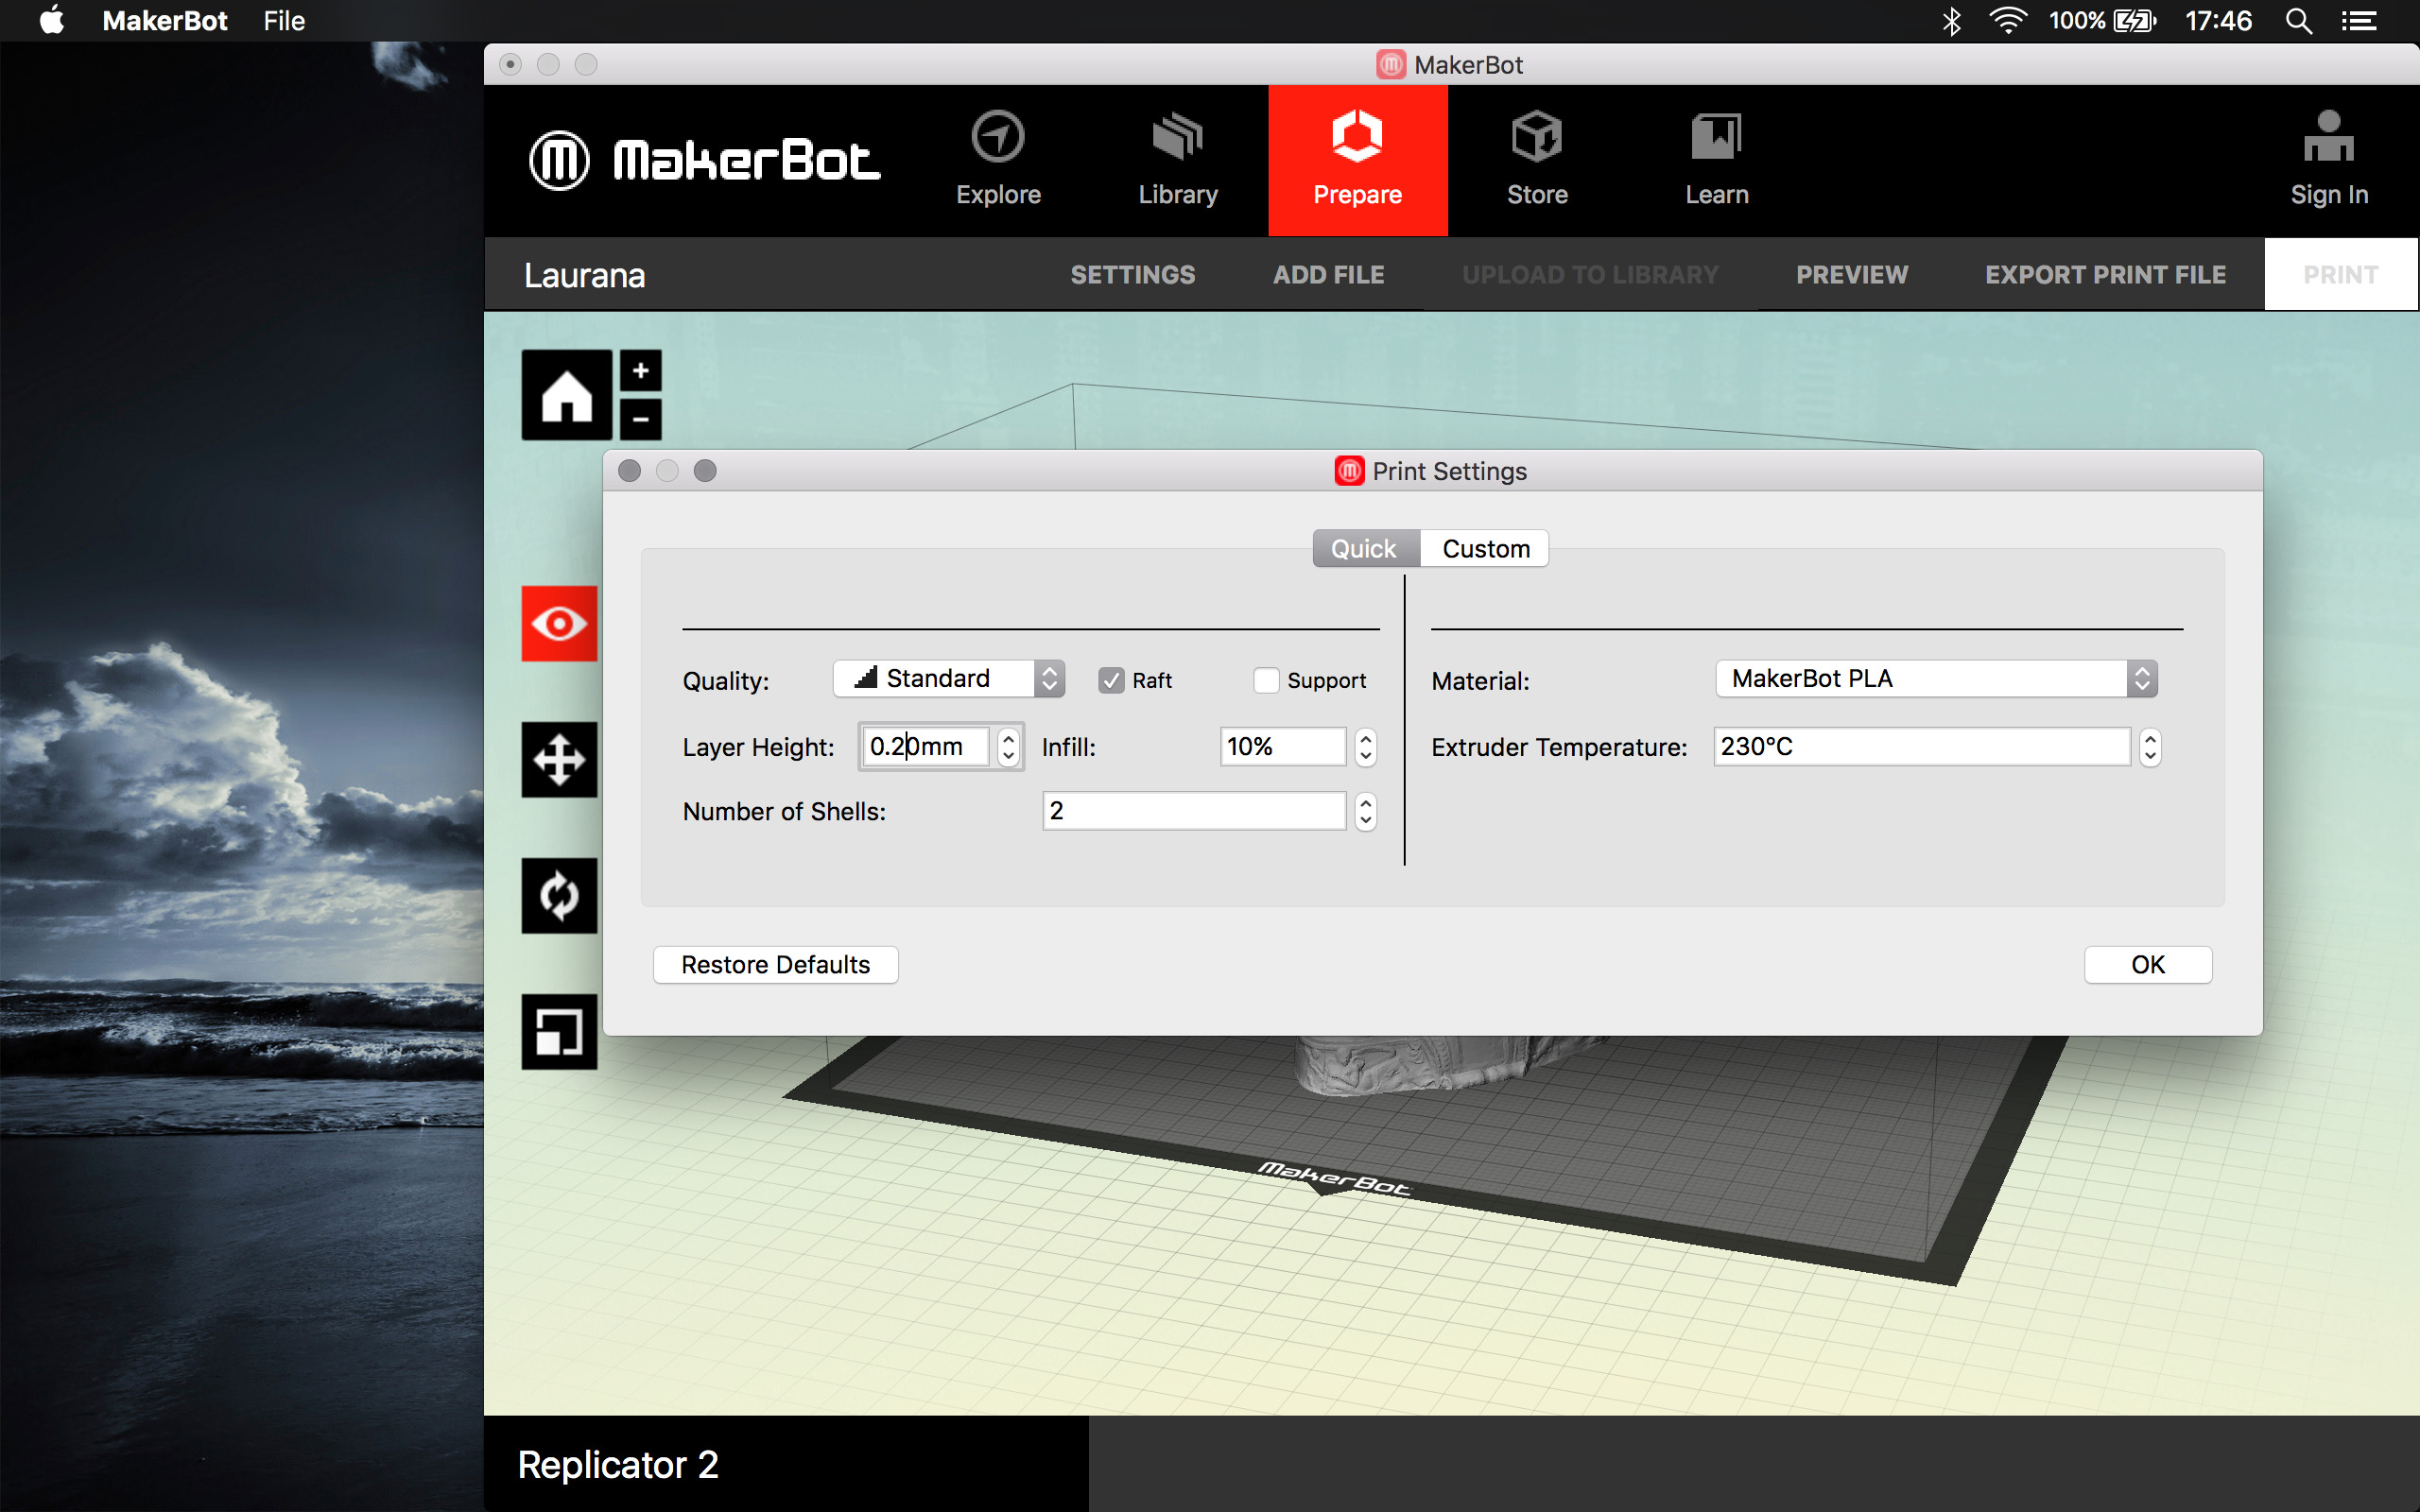Click the Wi-Fi status icon
Viewport: 2420px width, 1512px height.
2008,20
